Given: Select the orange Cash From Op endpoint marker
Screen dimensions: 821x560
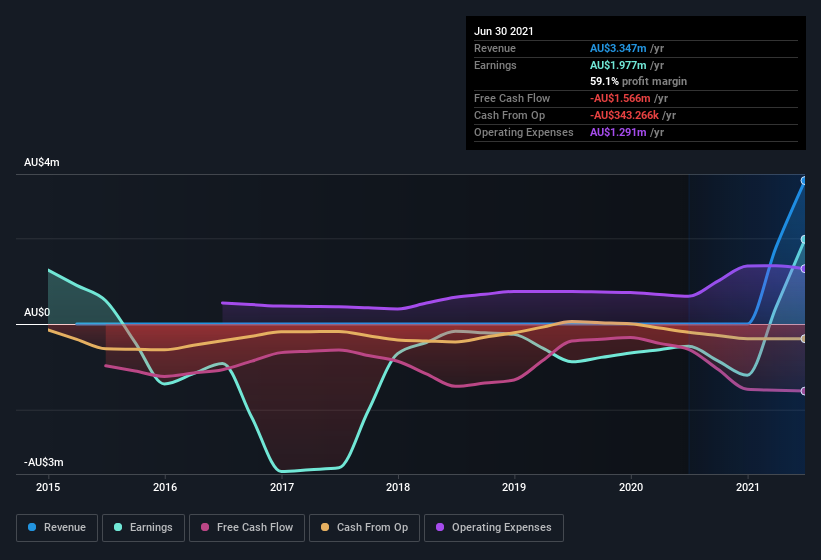Looking at the screenshot, I should click(x=804, y=339).
